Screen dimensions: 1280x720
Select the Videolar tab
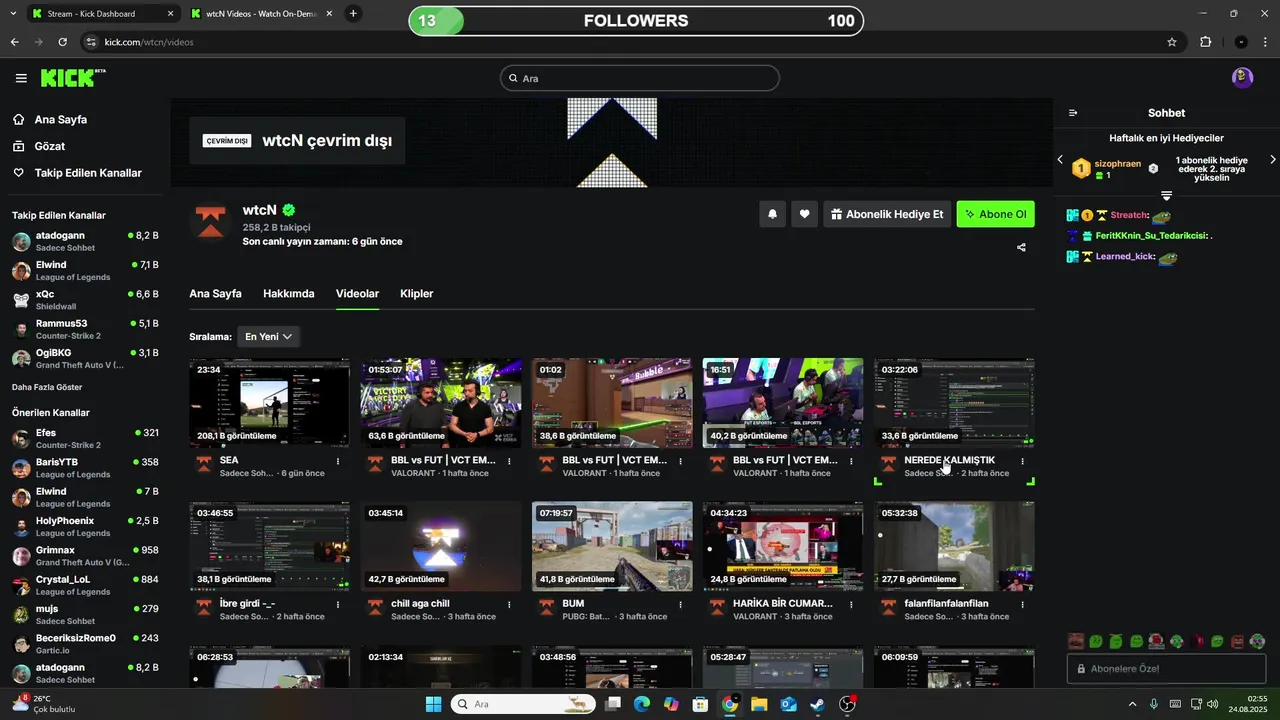[x=357, y=294]
